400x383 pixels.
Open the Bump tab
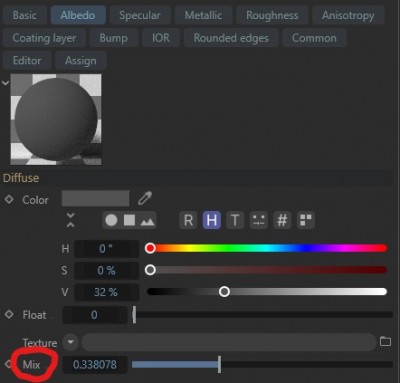(113, 38)
